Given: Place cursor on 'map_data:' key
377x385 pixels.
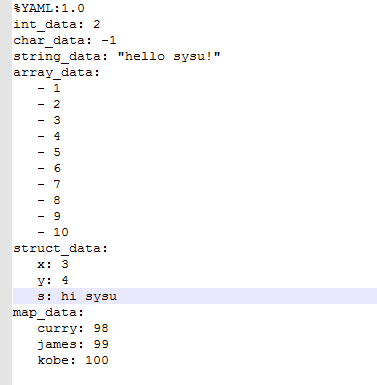Looking at the screenshot, I should 49,312.
